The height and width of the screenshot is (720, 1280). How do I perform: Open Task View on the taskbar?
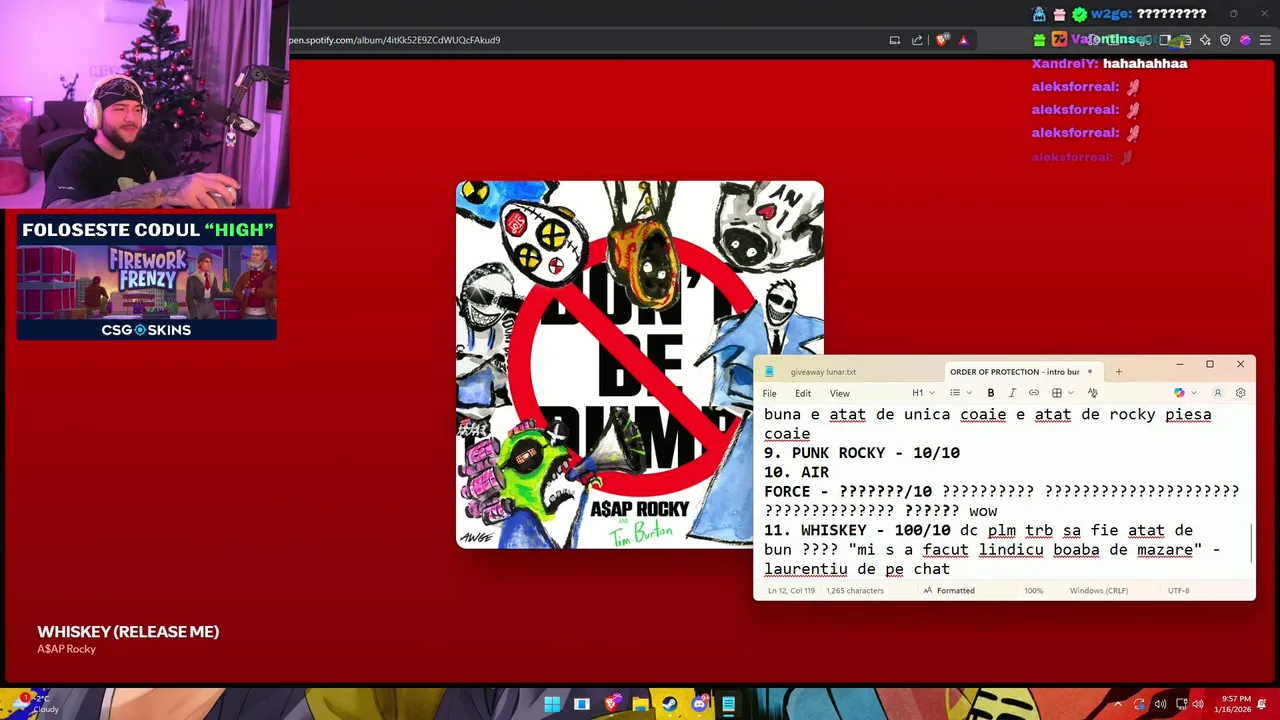pyautogui.click(x=582, y=704)
